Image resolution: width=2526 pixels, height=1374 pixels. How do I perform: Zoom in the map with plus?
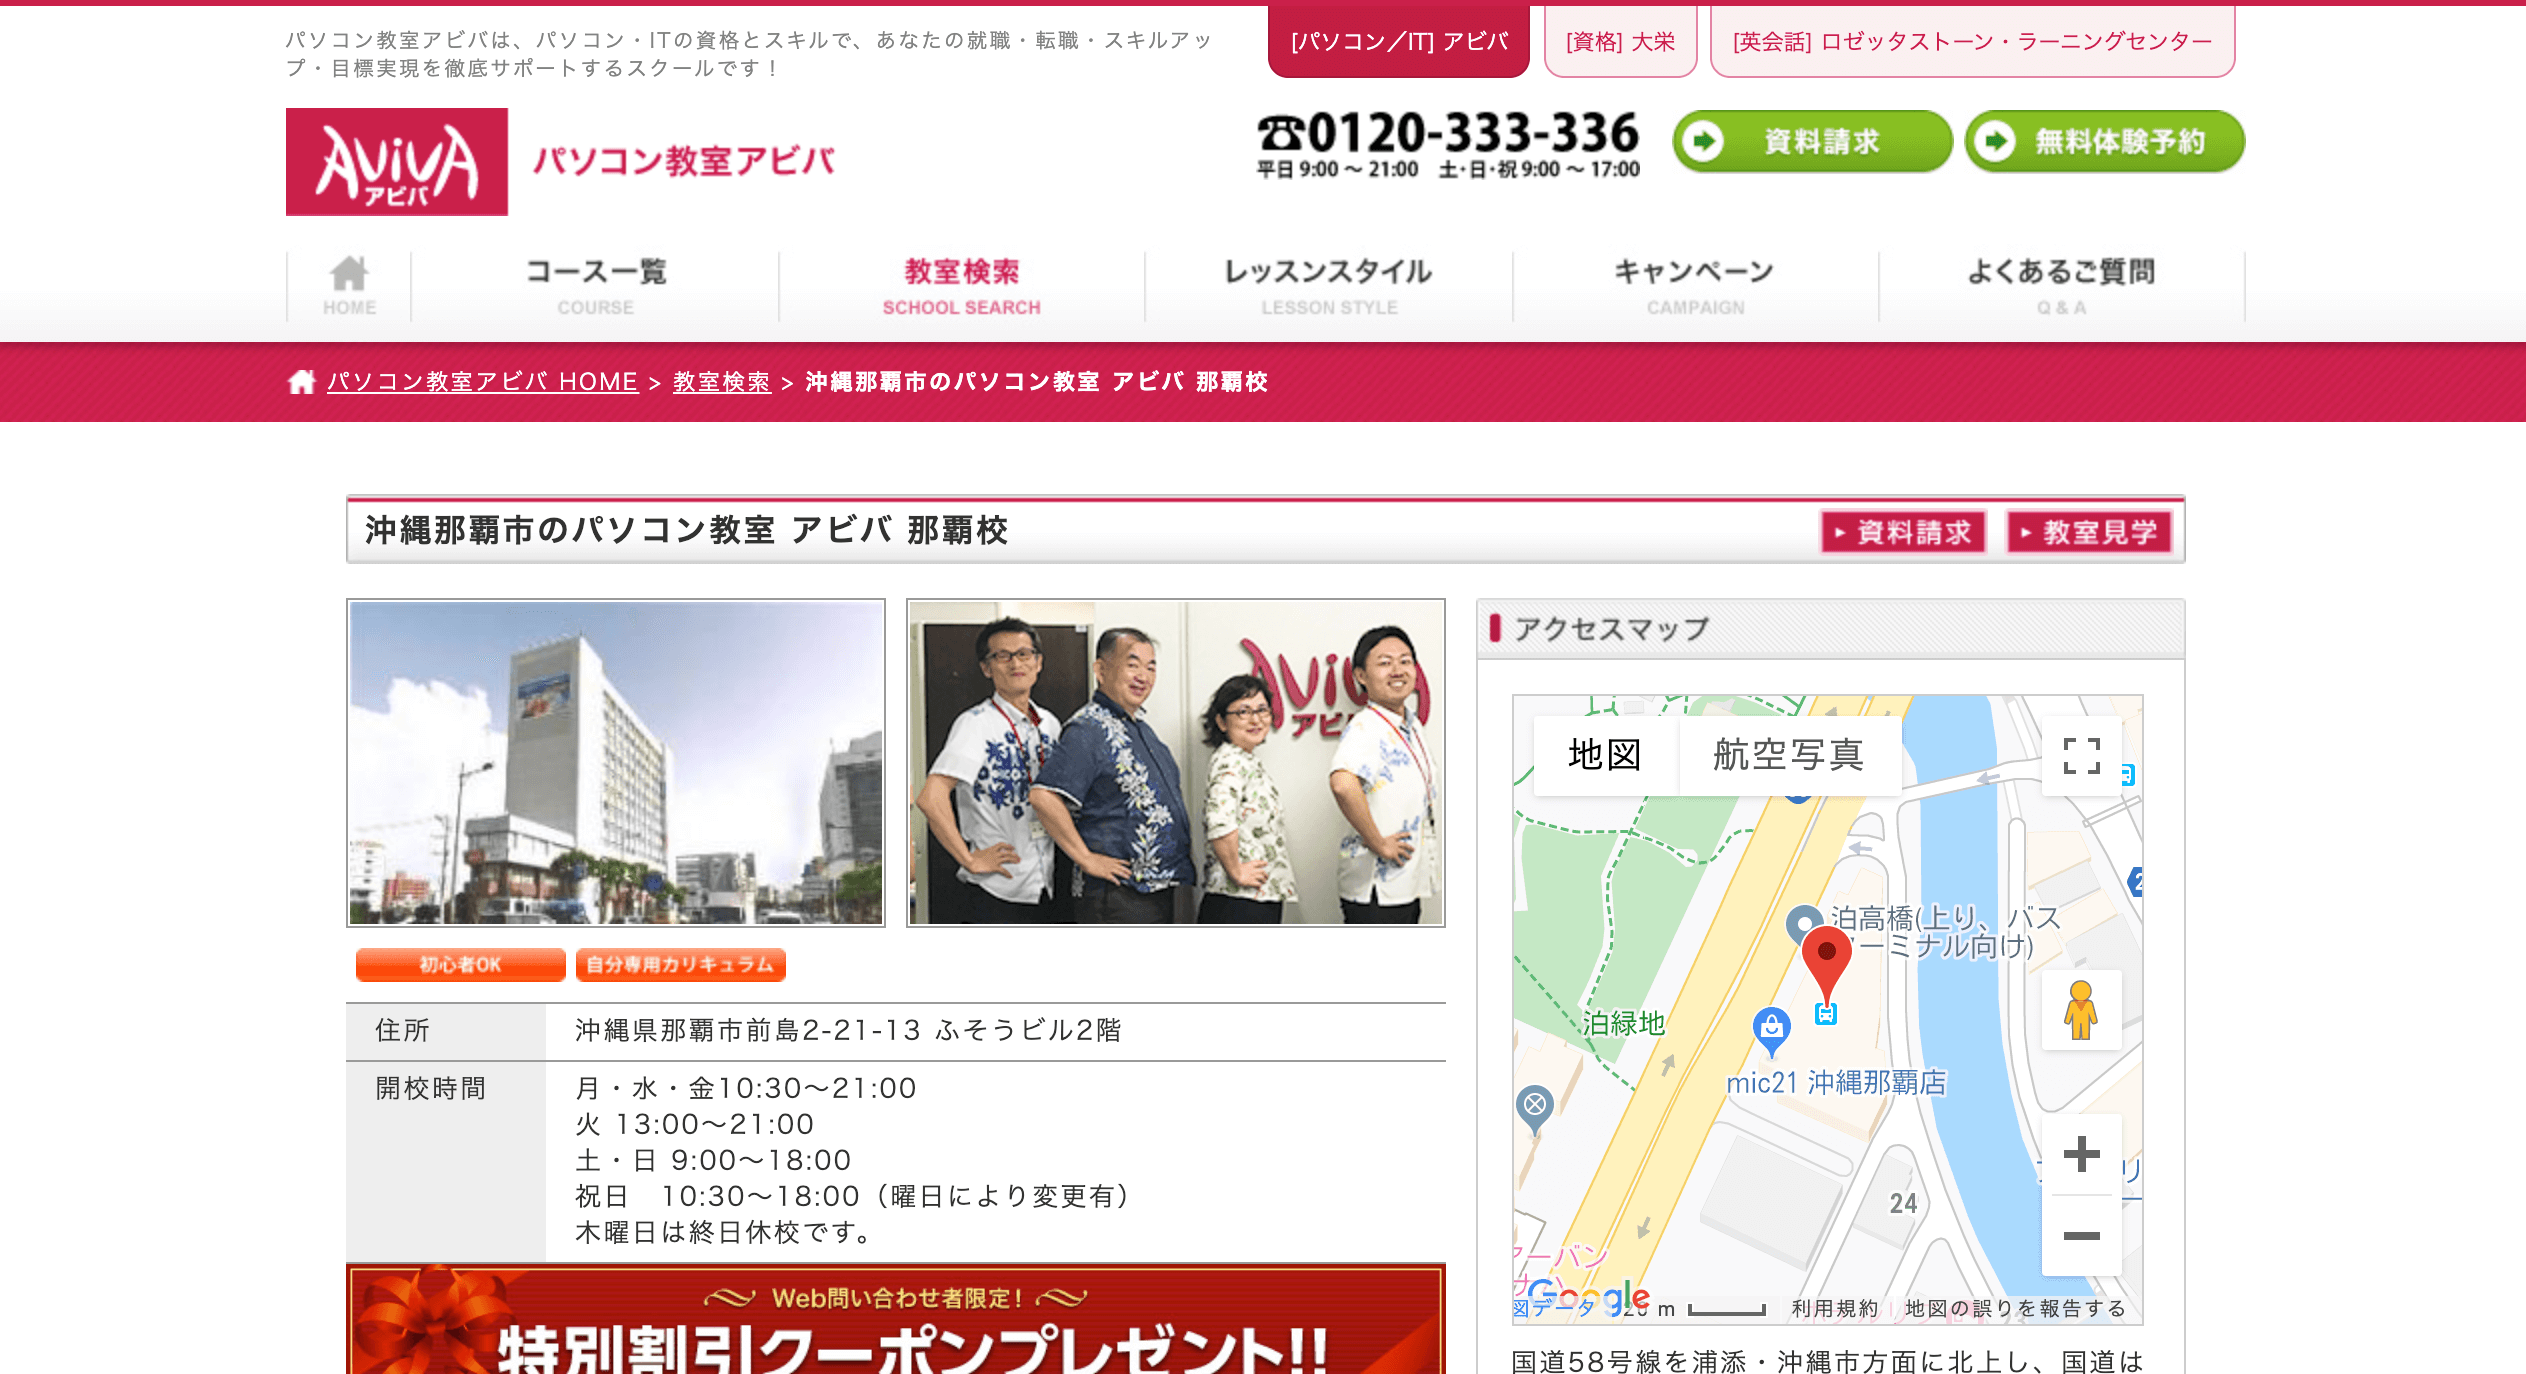pyautogui.click(x=2081, y=1154)
